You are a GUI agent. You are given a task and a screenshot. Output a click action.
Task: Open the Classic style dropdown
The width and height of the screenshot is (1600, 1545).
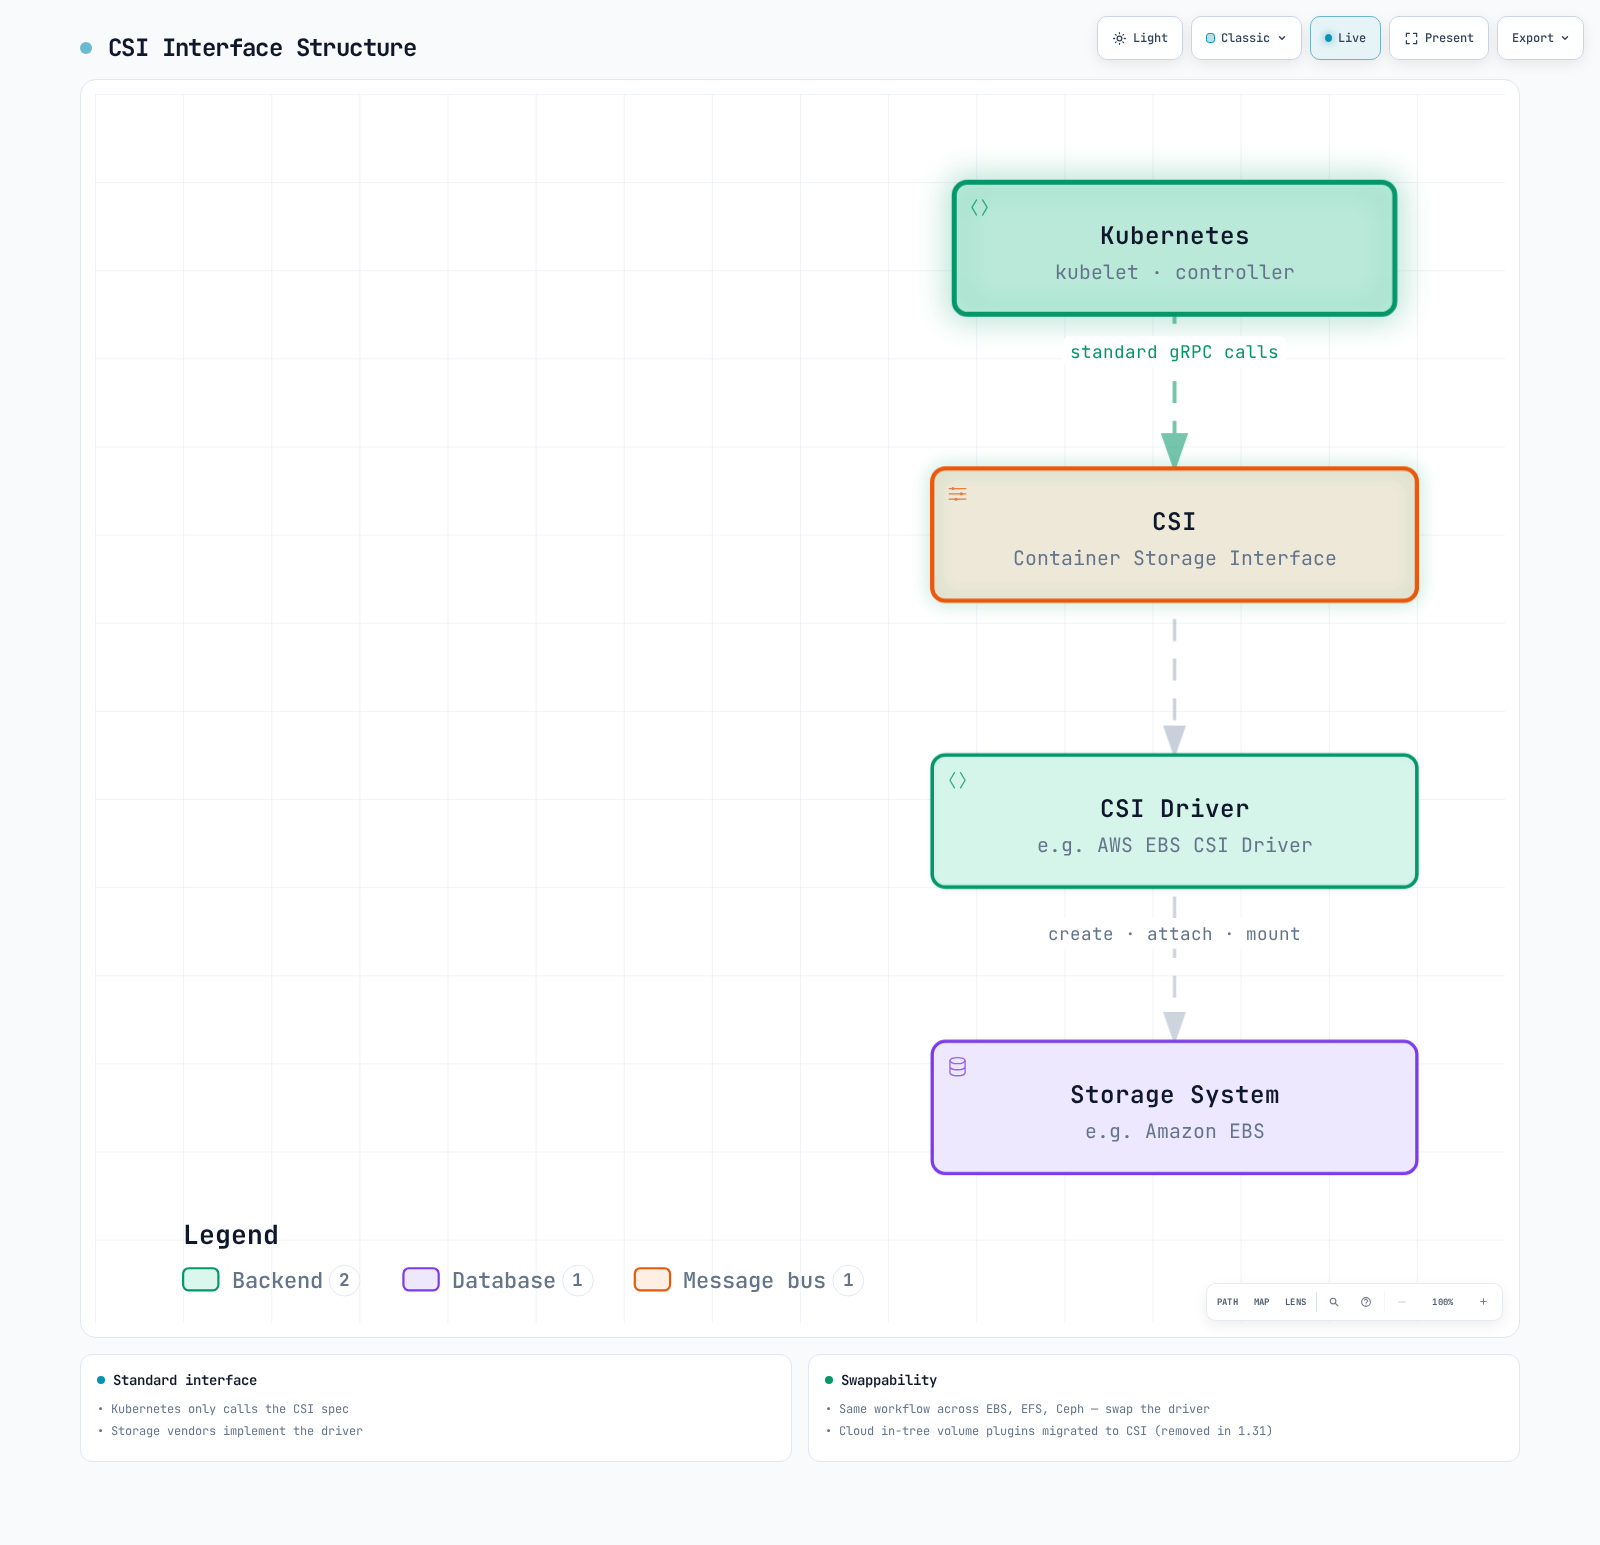1246,38
